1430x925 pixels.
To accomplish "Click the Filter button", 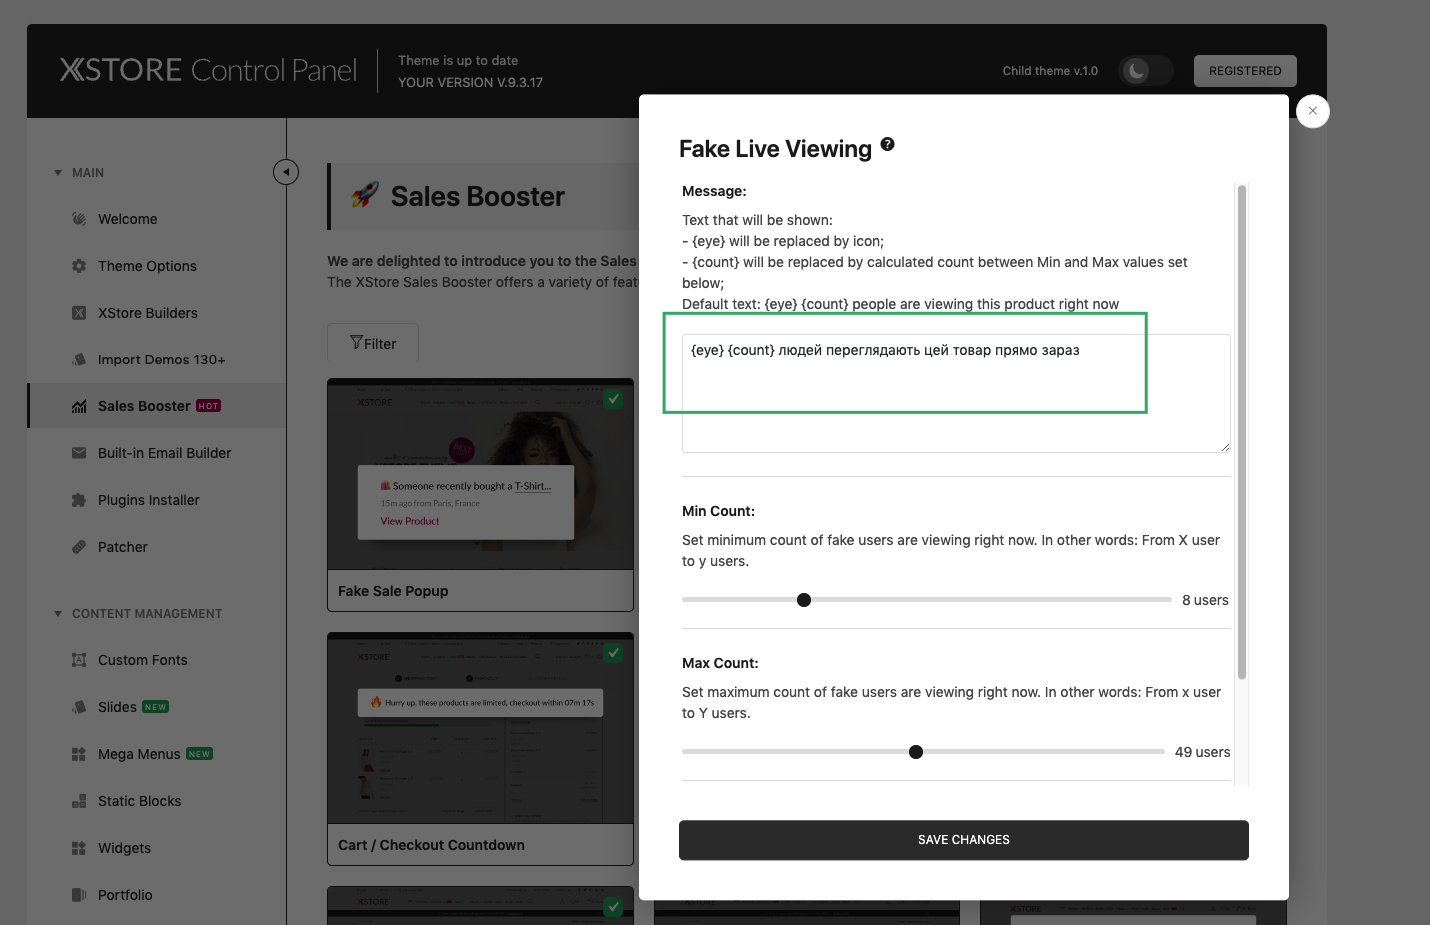I will click(x=373, y=343).
